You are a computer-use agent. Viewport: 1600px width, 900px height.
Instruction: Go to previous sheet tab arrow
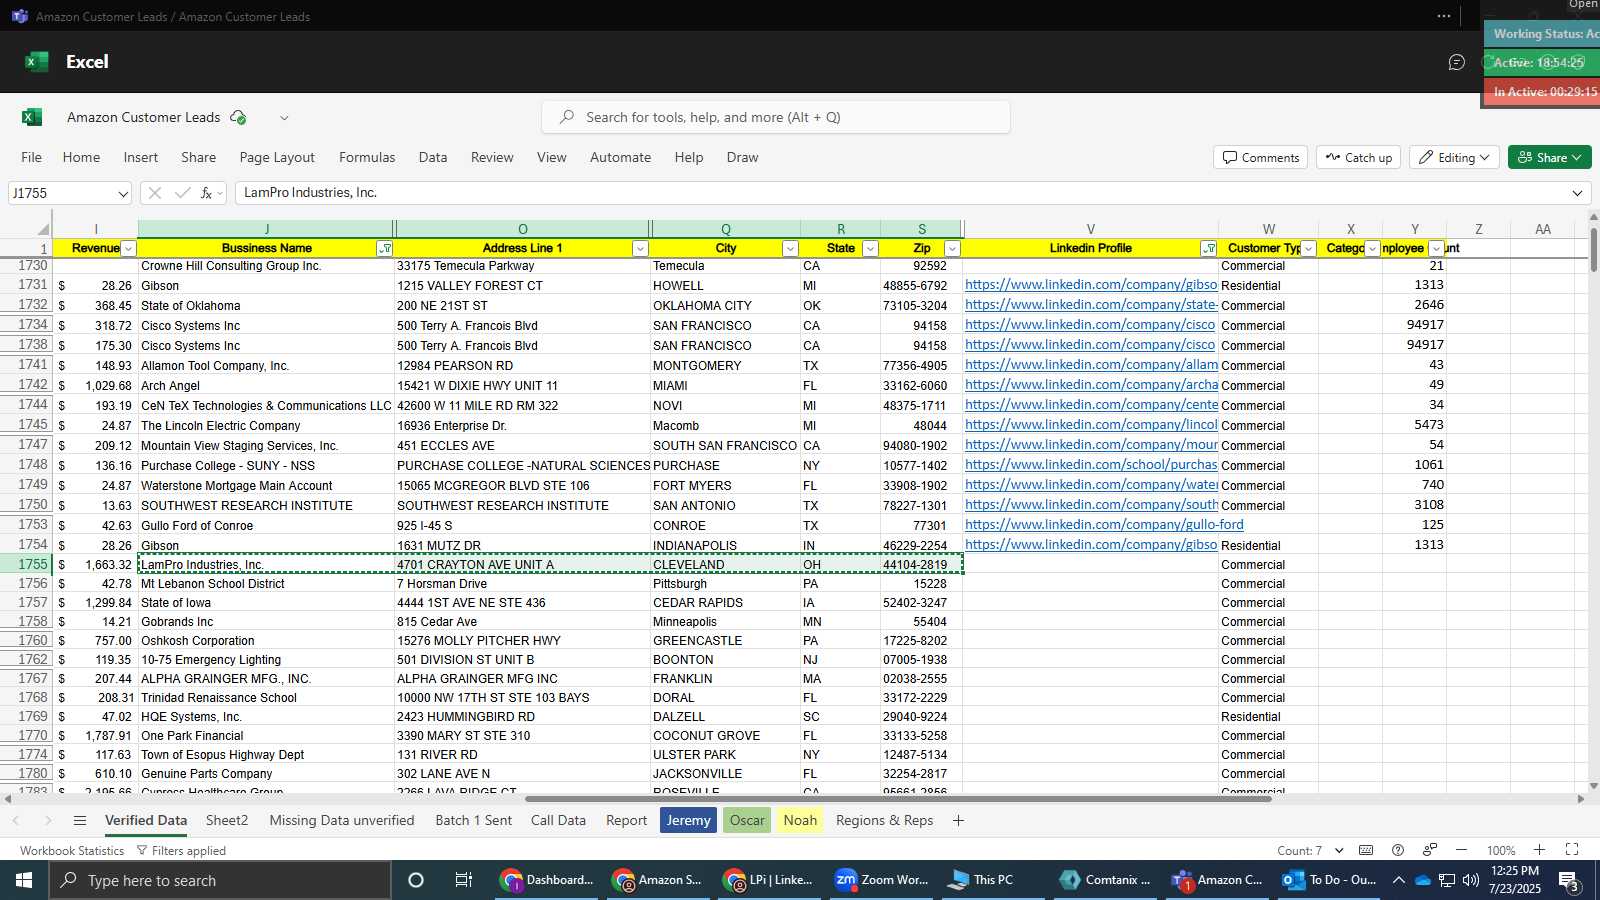(16, 820)
